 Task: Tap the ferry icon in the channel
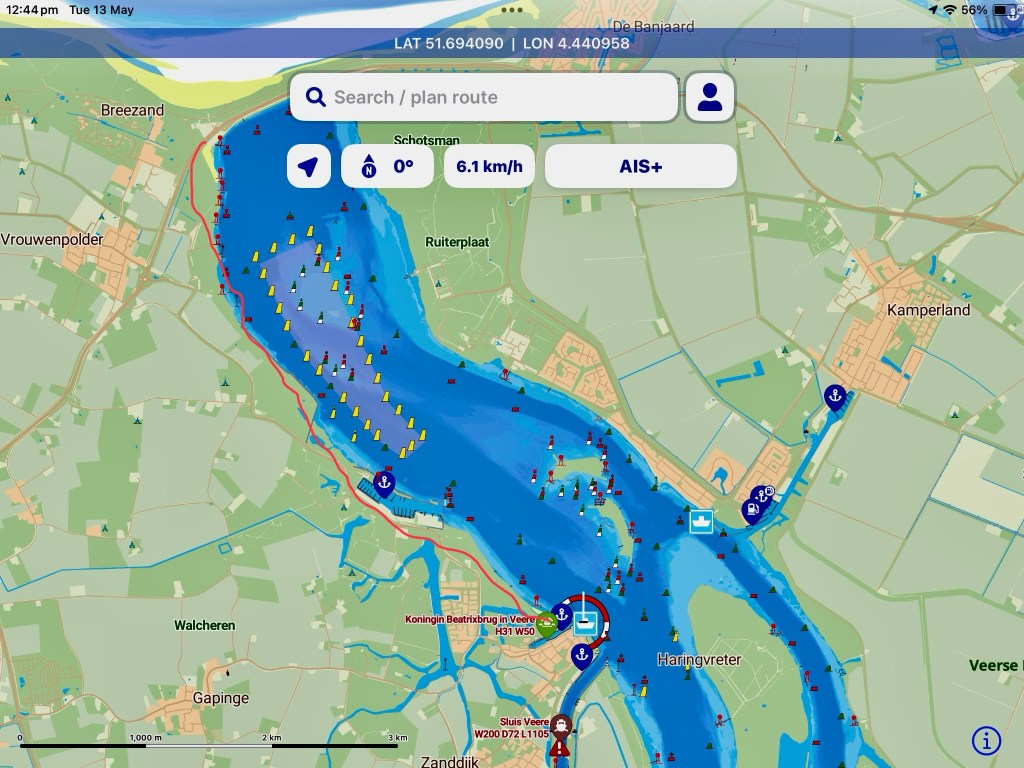pyautogui.click(x=701, y=521)
